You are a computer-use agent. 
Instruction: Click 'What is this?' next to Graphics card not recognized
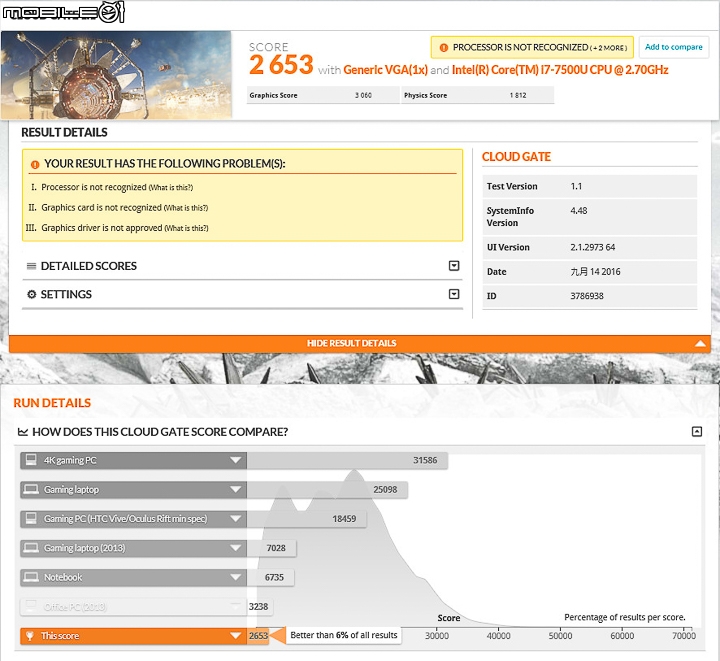click(x=186, y=208)
